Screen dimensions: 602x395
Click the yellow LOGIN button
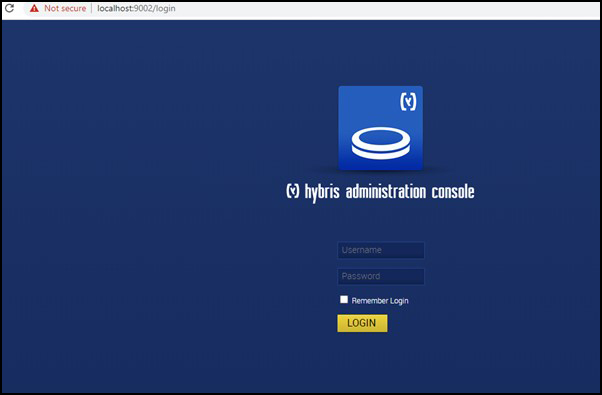tap(362, 323)
